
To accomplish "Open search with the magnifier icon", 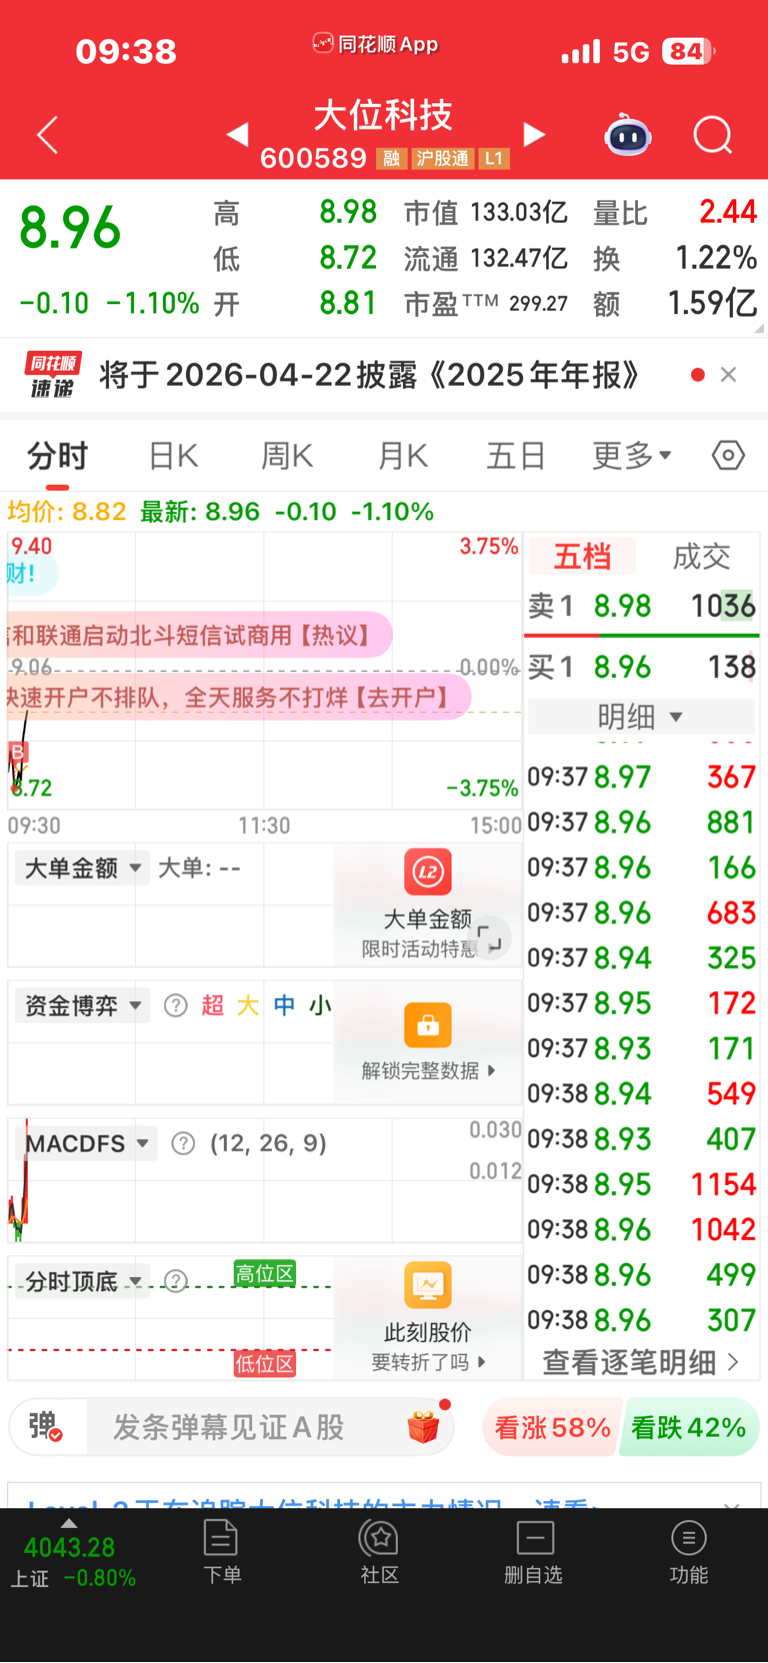I will pyautogui.click(x=713, y=135).
